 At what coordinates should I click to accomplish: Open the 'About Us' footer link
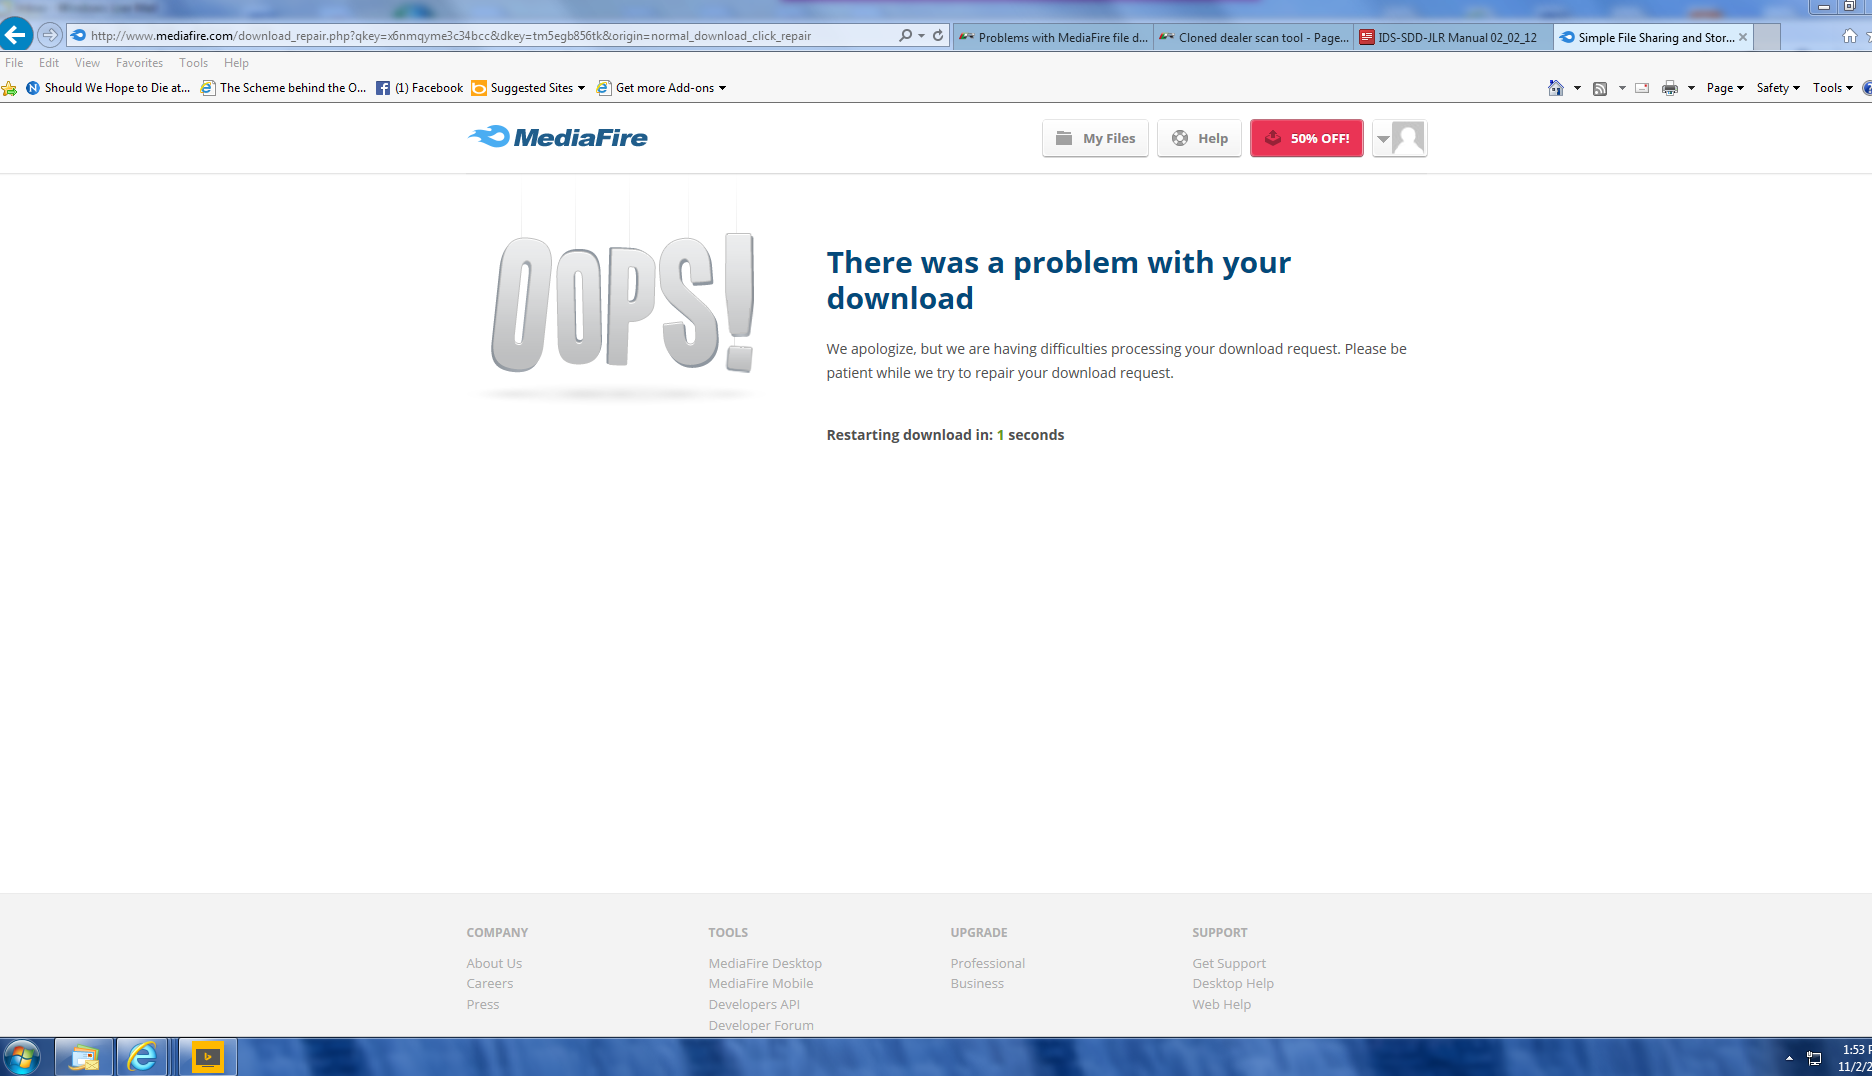coord(494,963)
